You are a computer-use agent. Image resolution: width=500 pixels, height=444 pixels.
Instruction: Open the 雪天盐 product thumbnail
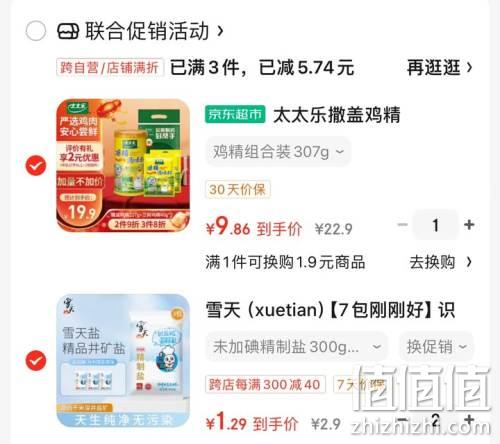123,360
